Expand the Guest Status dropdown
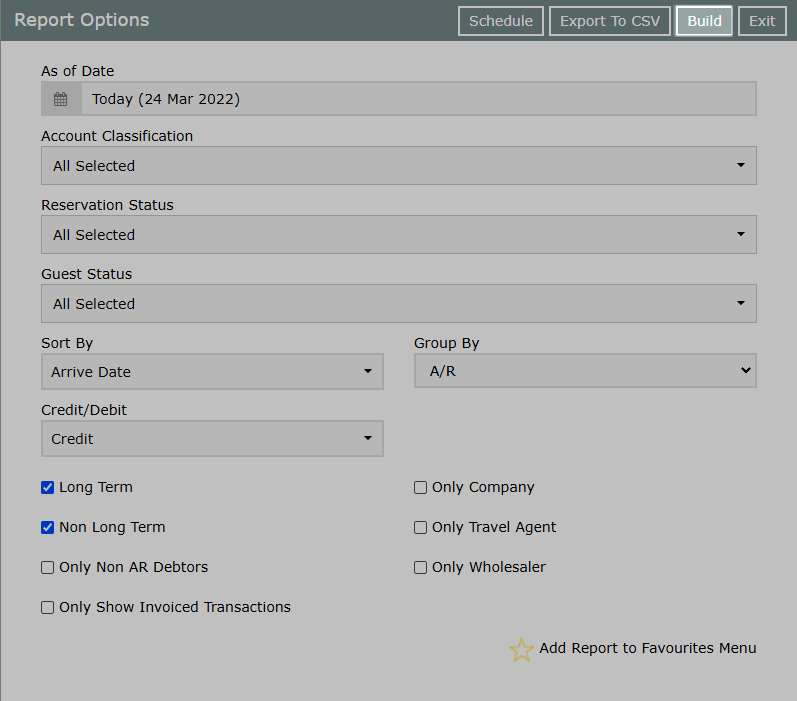Screen dimensions: 797x701 pyautogui.click(x=399, y=303)
